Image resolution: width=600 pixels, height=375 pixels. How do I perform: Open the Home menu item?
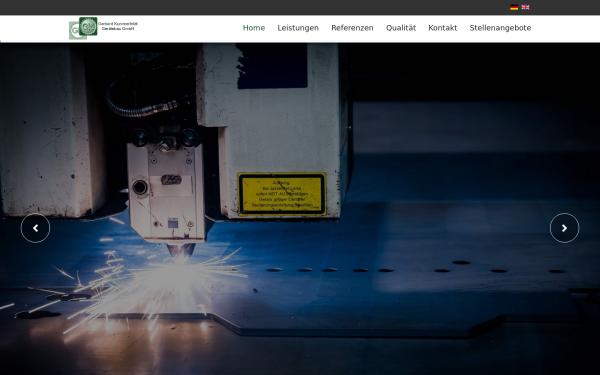click(254, 28)
